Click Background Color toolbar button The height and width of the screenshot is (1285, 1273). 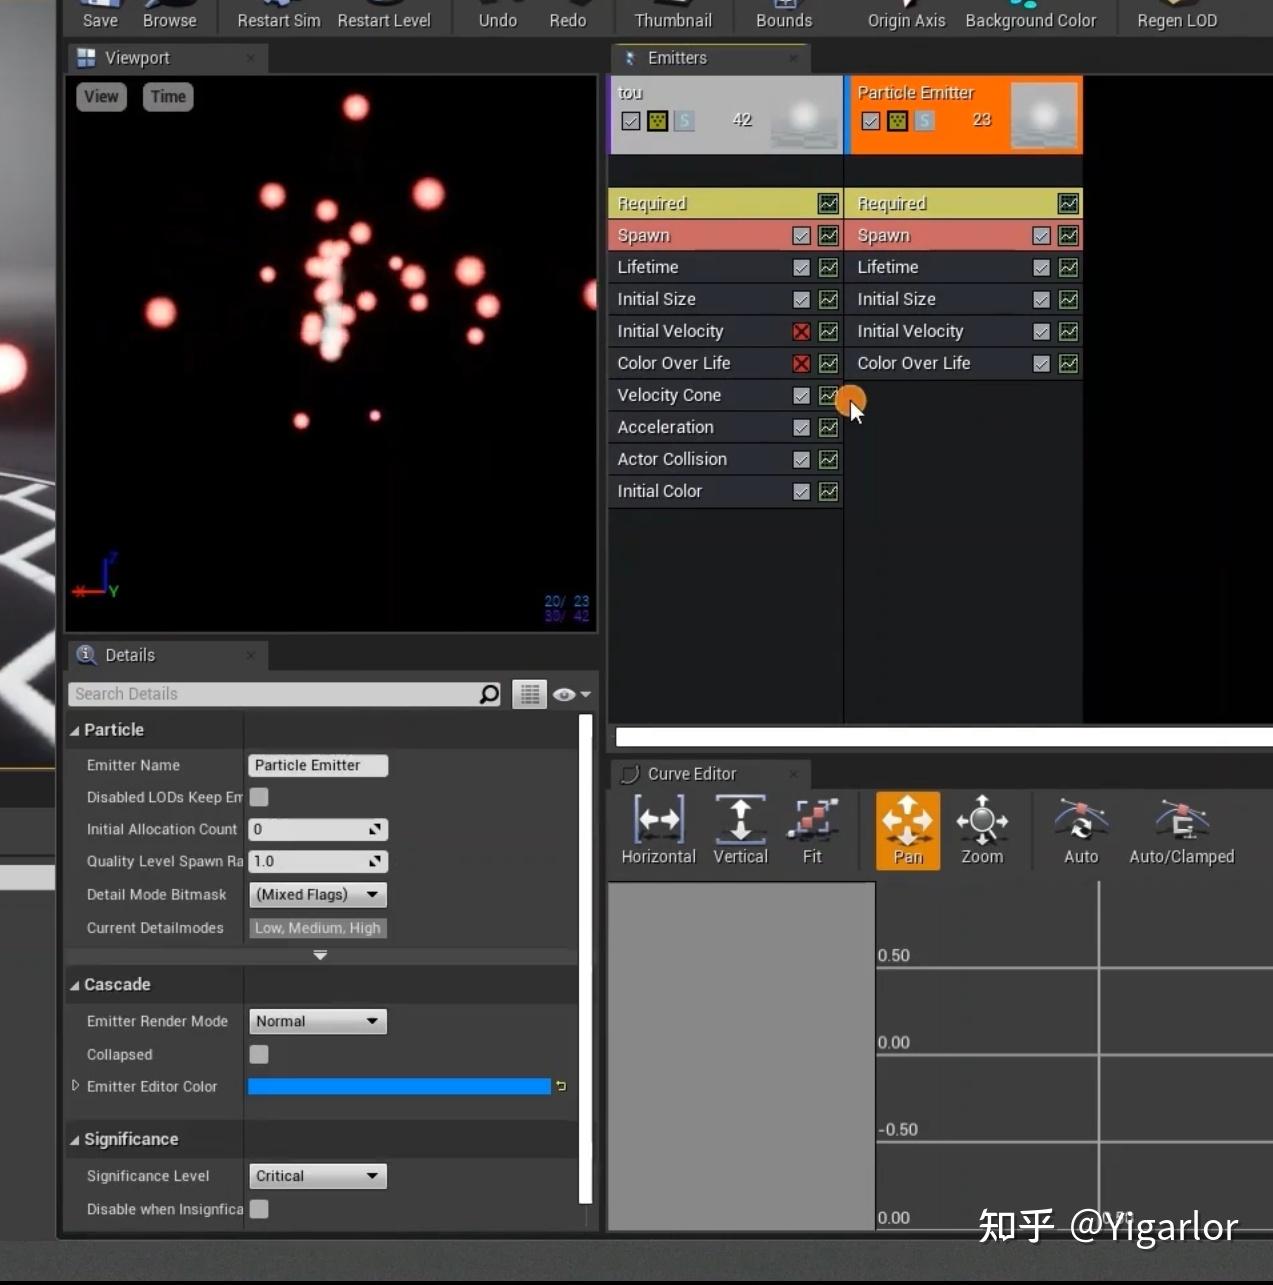[1030, 17]
